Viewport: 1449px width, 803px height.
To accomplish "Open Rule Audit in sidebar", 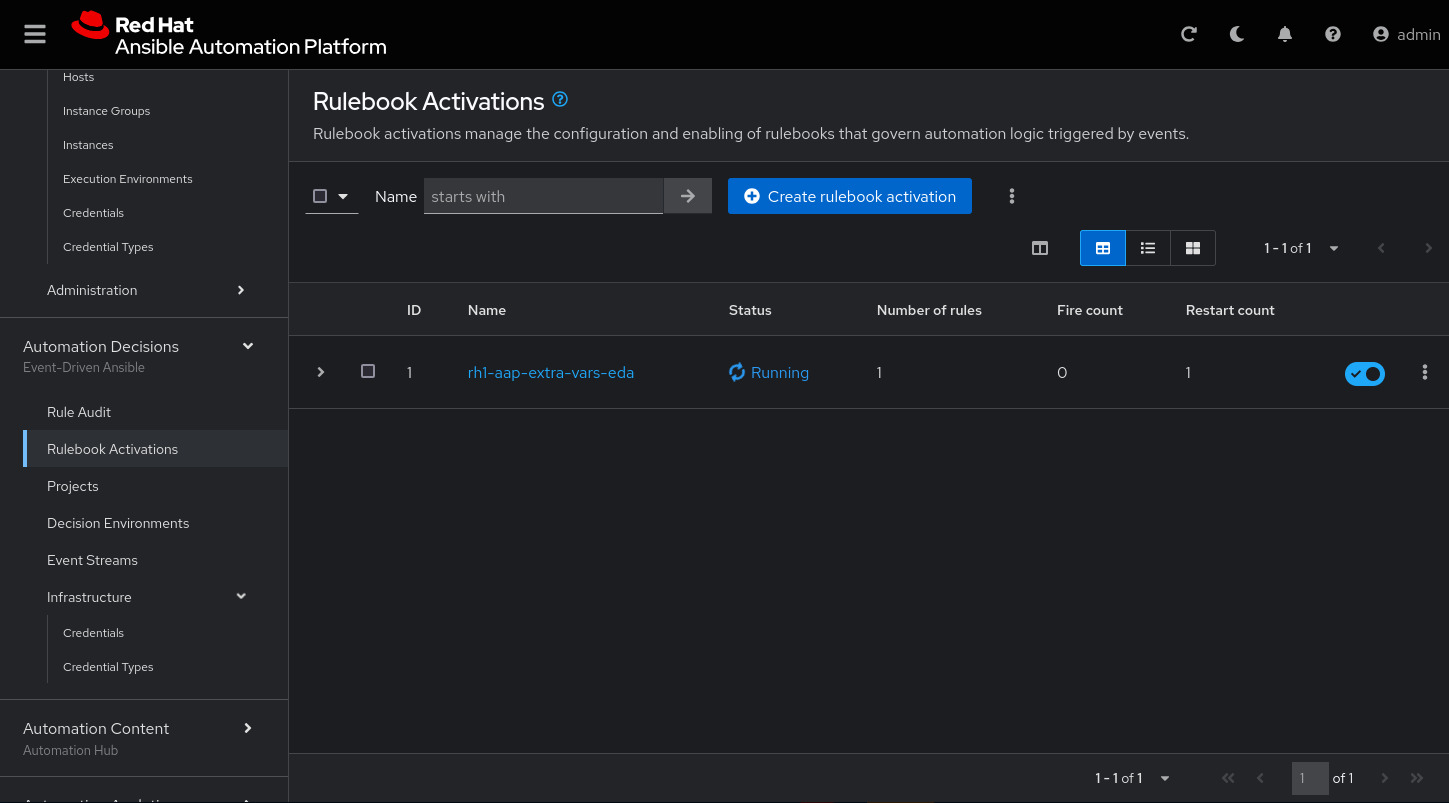I will [79, 412].
